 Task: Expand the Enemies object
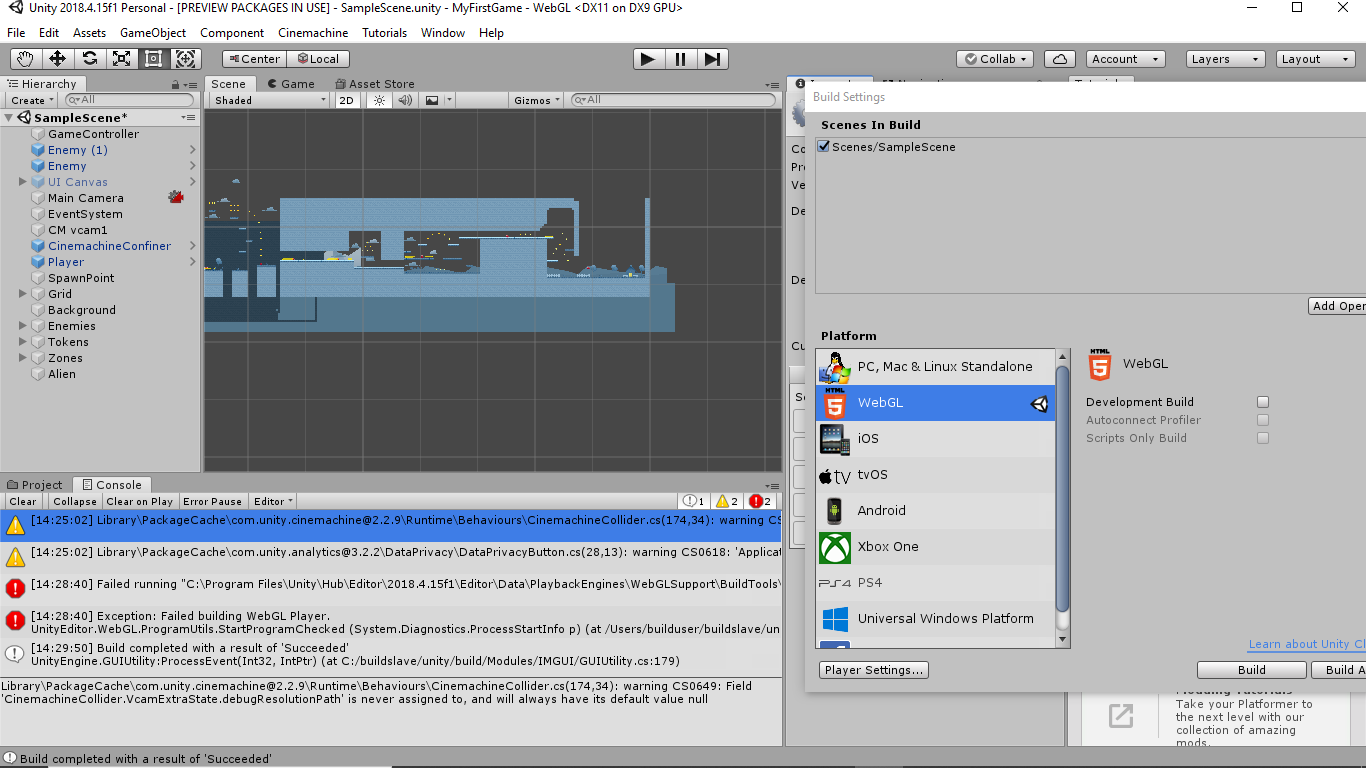pyautogui.click(x=23, y=326)
